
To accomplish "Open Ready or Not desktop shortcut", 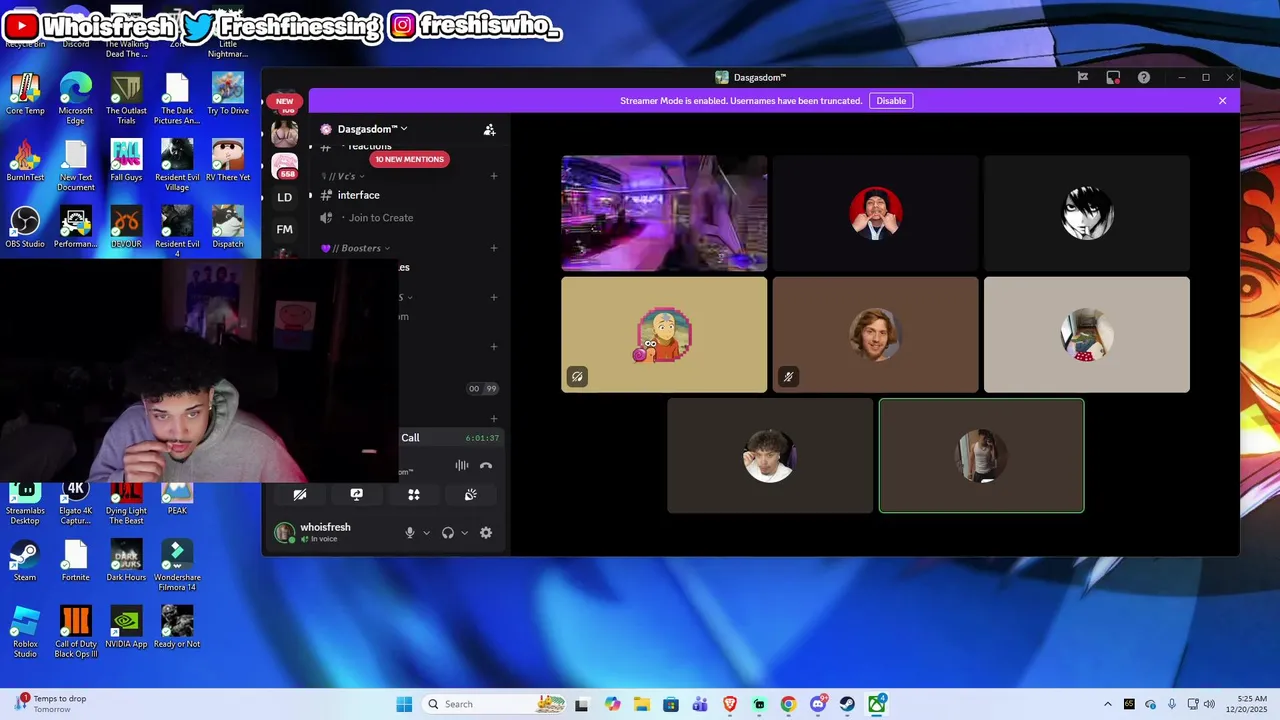I will pyautogui.click(x=177, y=628).
